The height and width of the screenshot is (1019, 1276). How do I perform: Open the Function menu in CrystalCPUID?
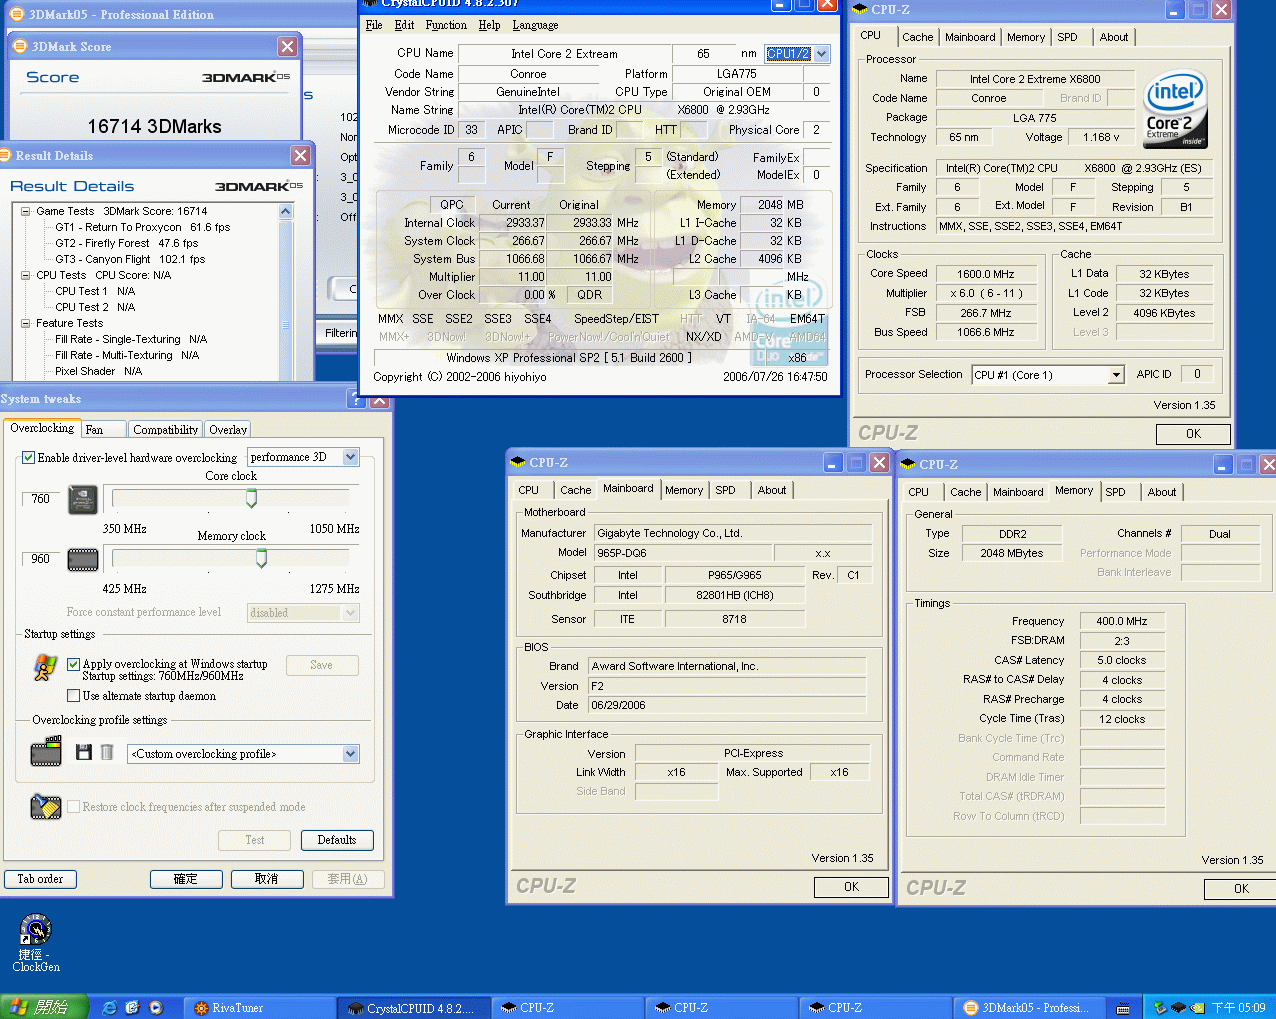click(x=446, y=25)
